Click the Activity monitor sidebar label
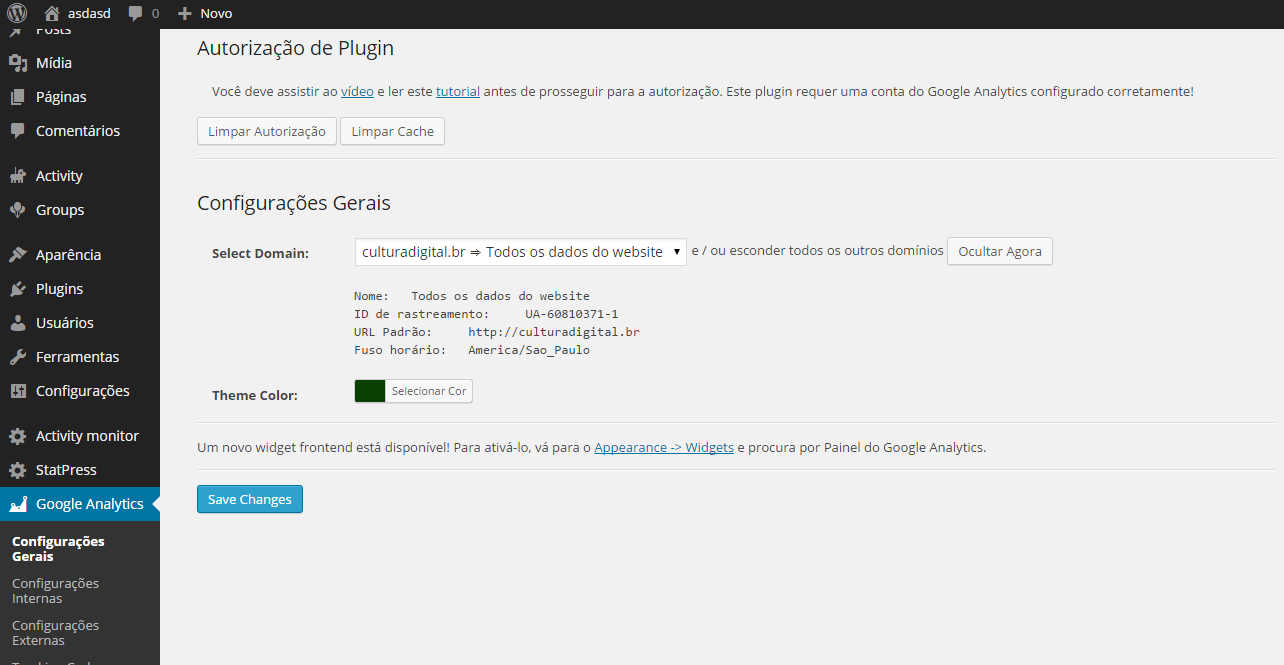1284x665 pixels. point(87,436)
